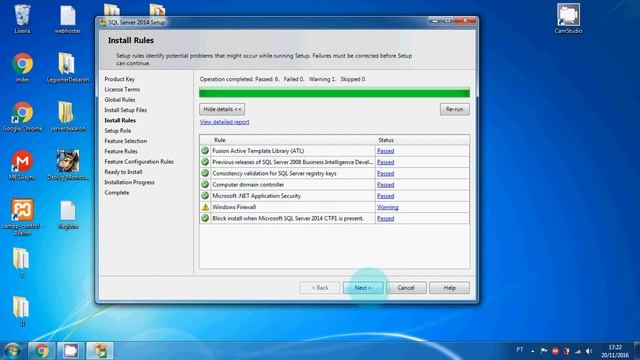Select the Setup Role step

118,131
